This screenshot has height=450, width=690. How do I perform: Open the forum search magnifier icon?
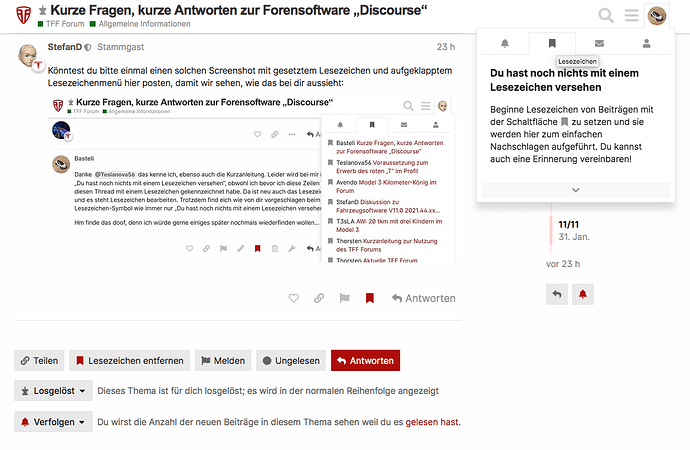point(606,15)
